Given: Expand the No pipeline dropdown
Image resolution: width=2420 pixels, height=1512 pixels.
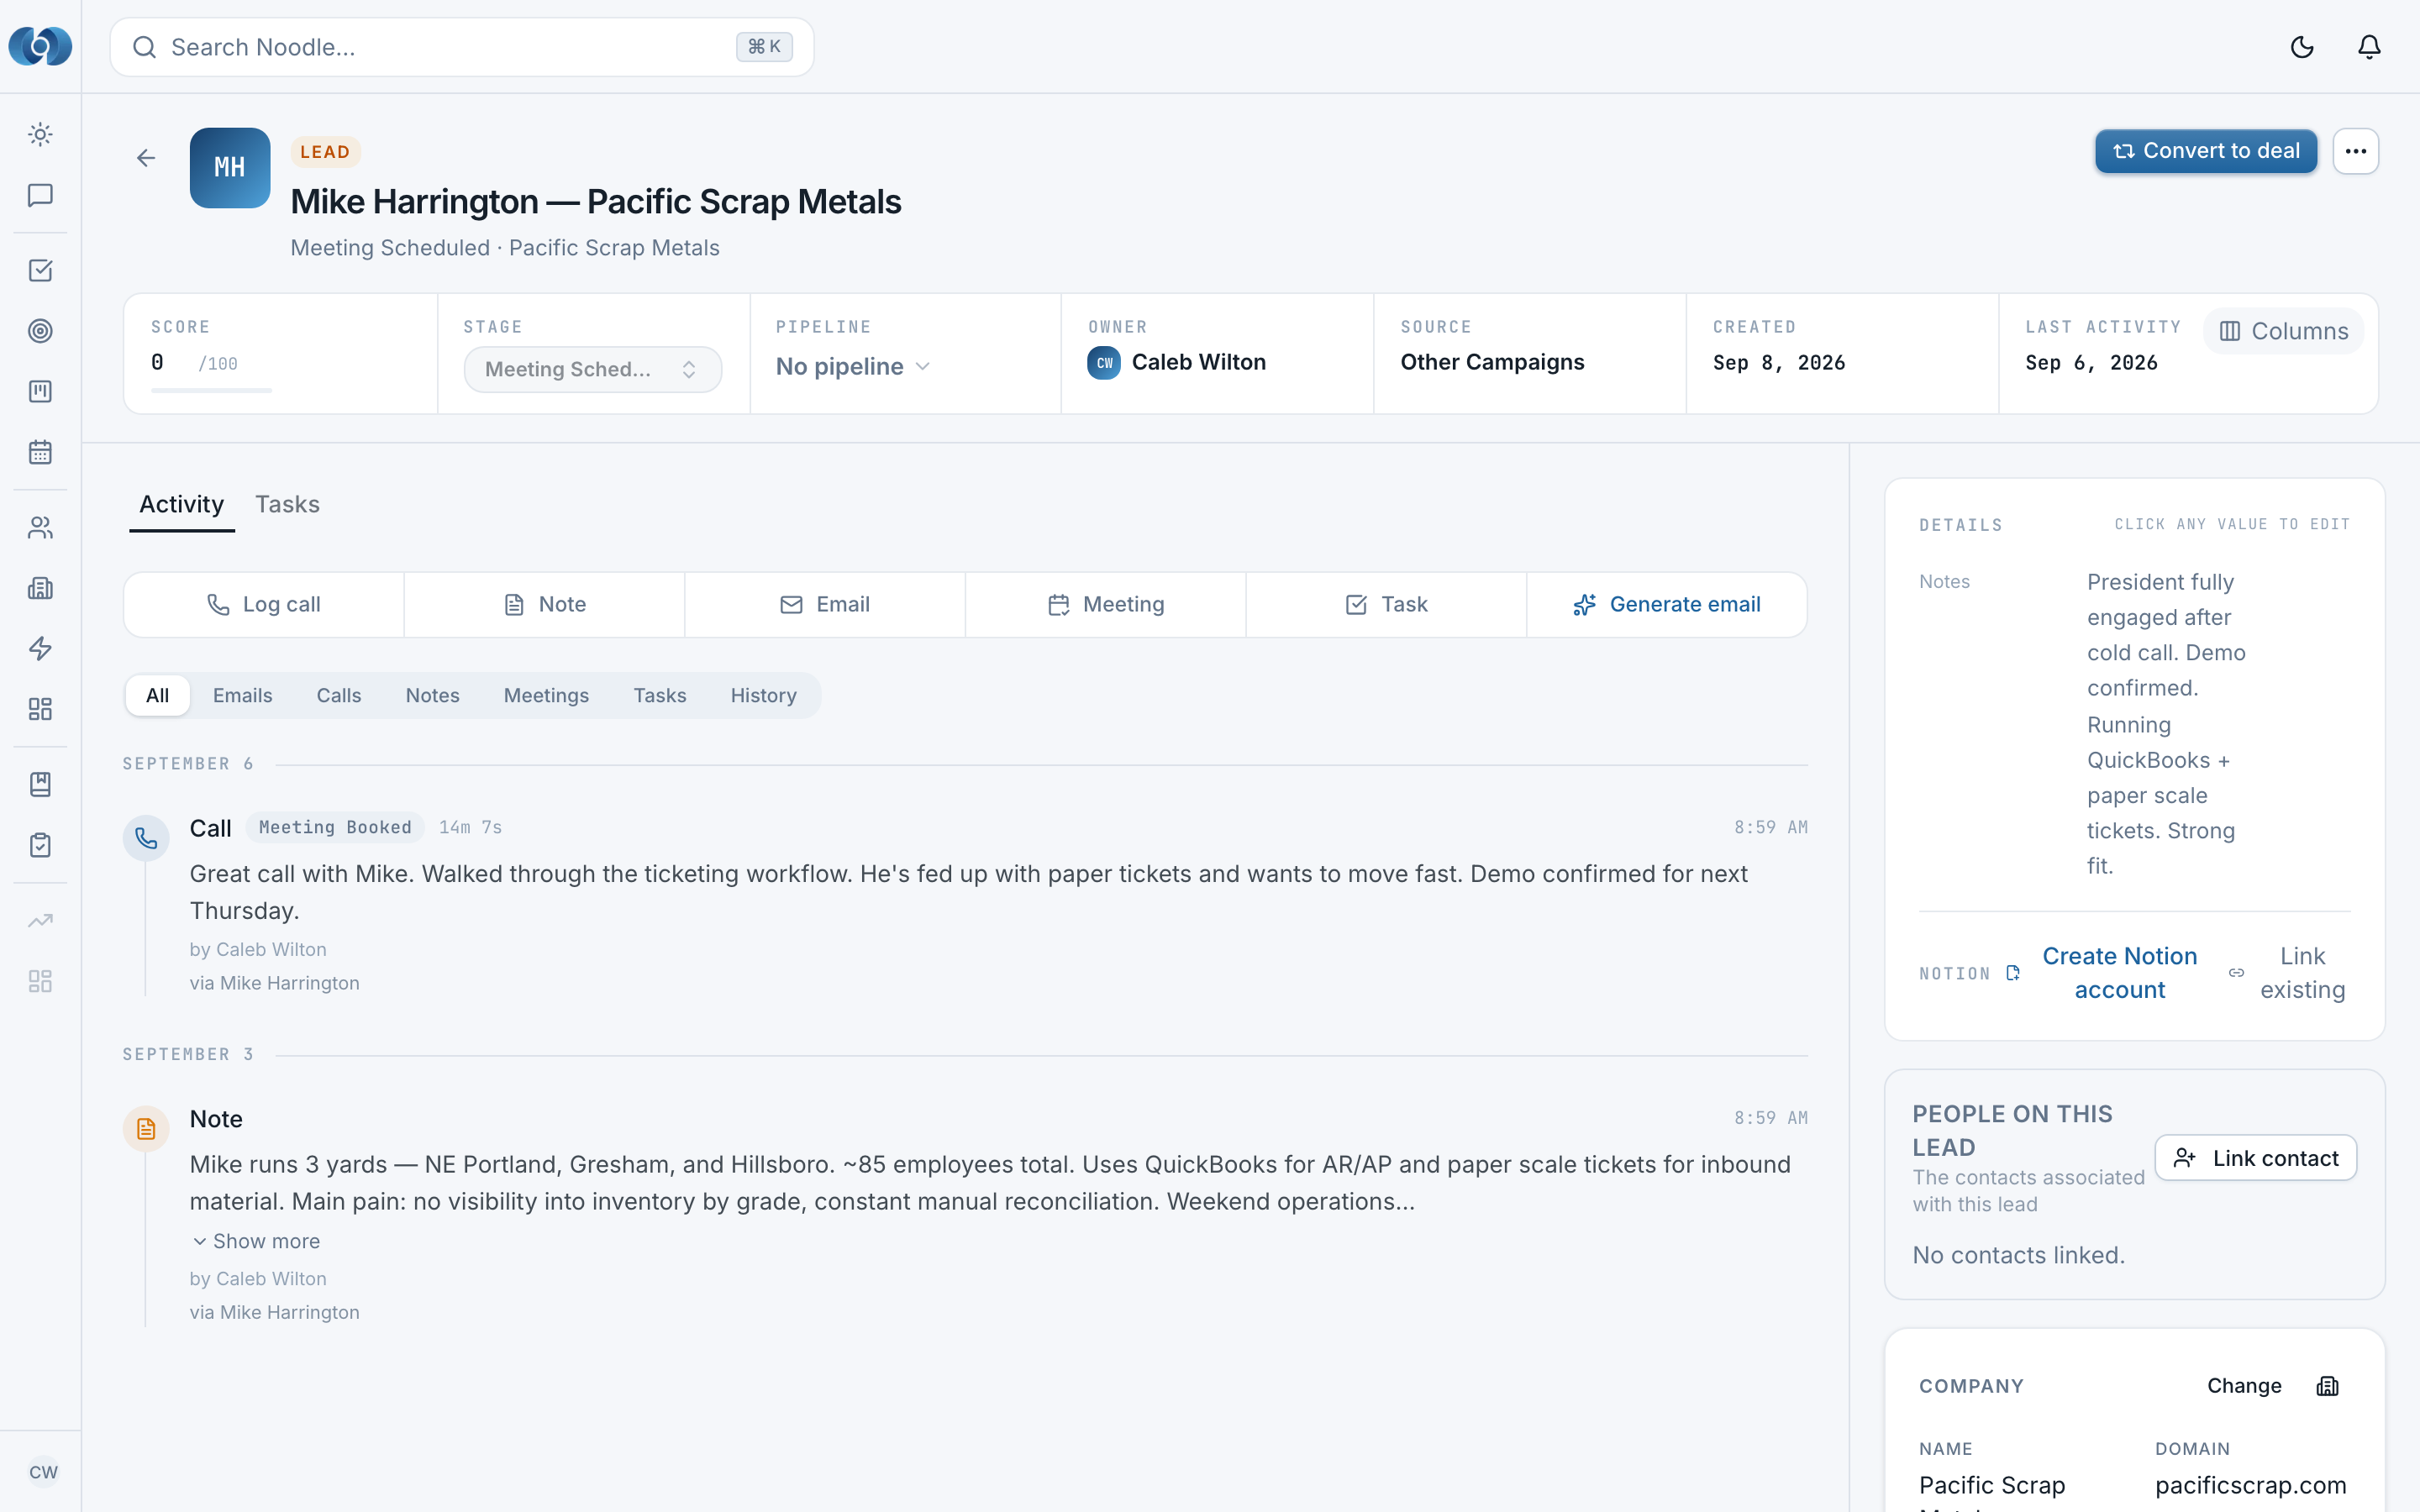Looking at the screenshot, I should pyautogui.click(x=853, y=367).
